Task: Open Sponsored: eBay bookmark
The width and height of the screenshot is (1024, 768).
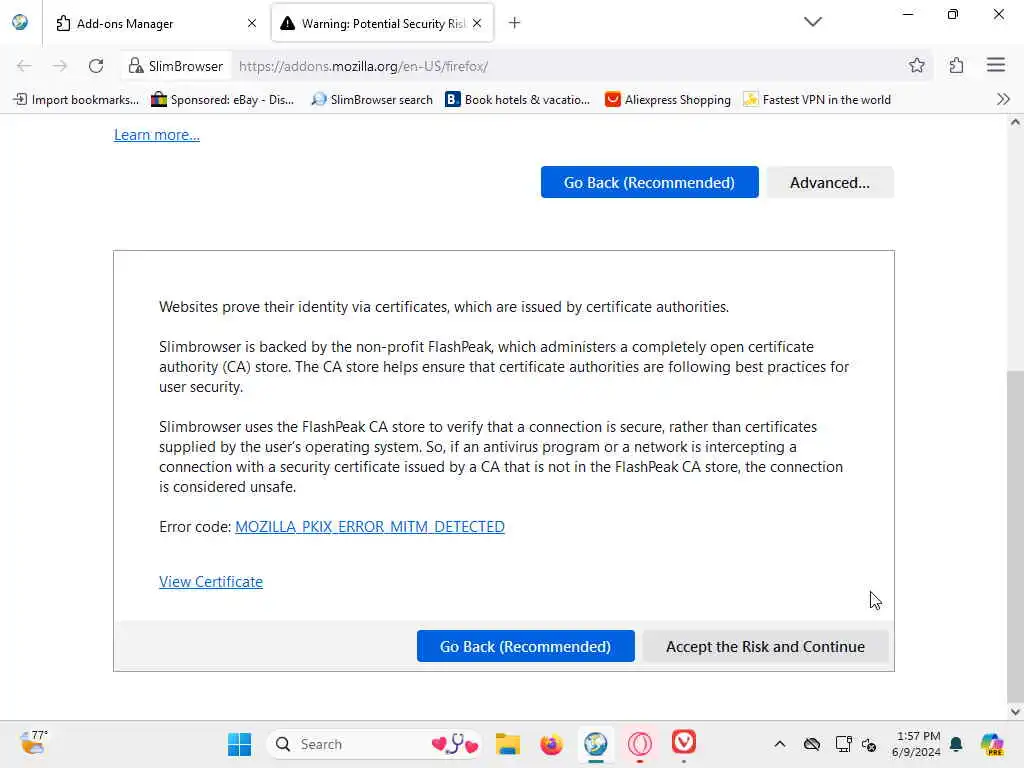Action: pos(223,100)
